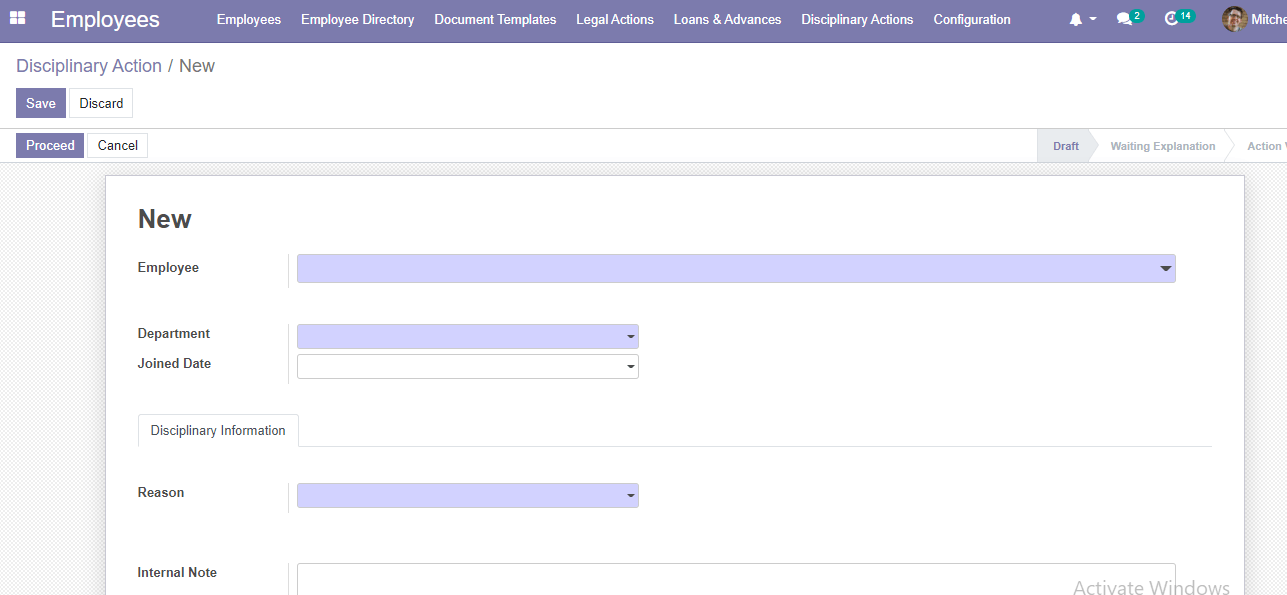Open the Document Templates menu
The image size is (1287, 595).
(495, 20)
